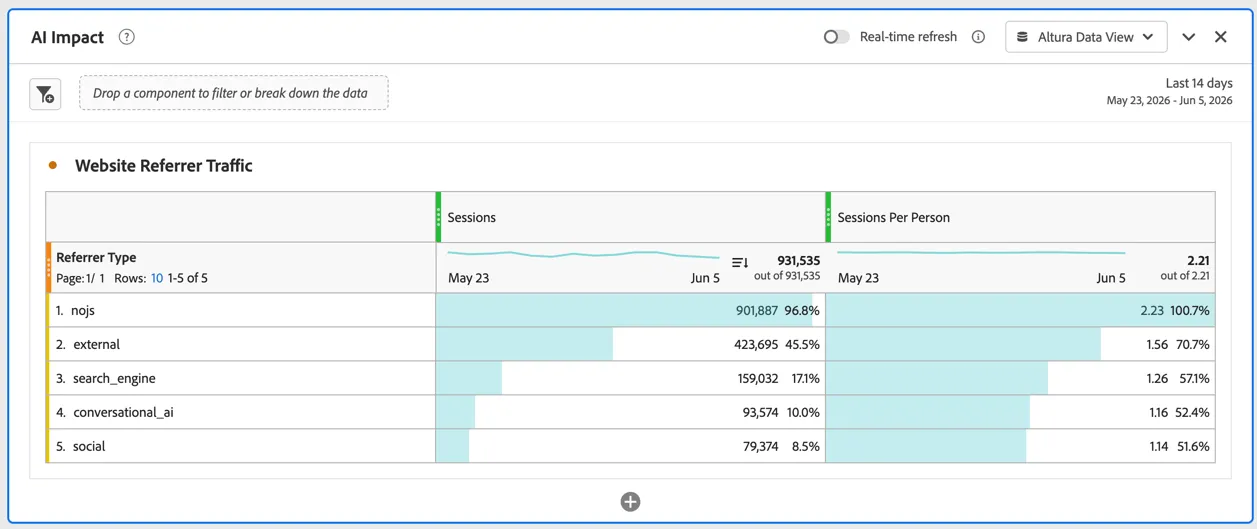This screenshot has width=1257, height=529.
Task: Open the Altura Data View dropdown
Action: pos(1086,37)
